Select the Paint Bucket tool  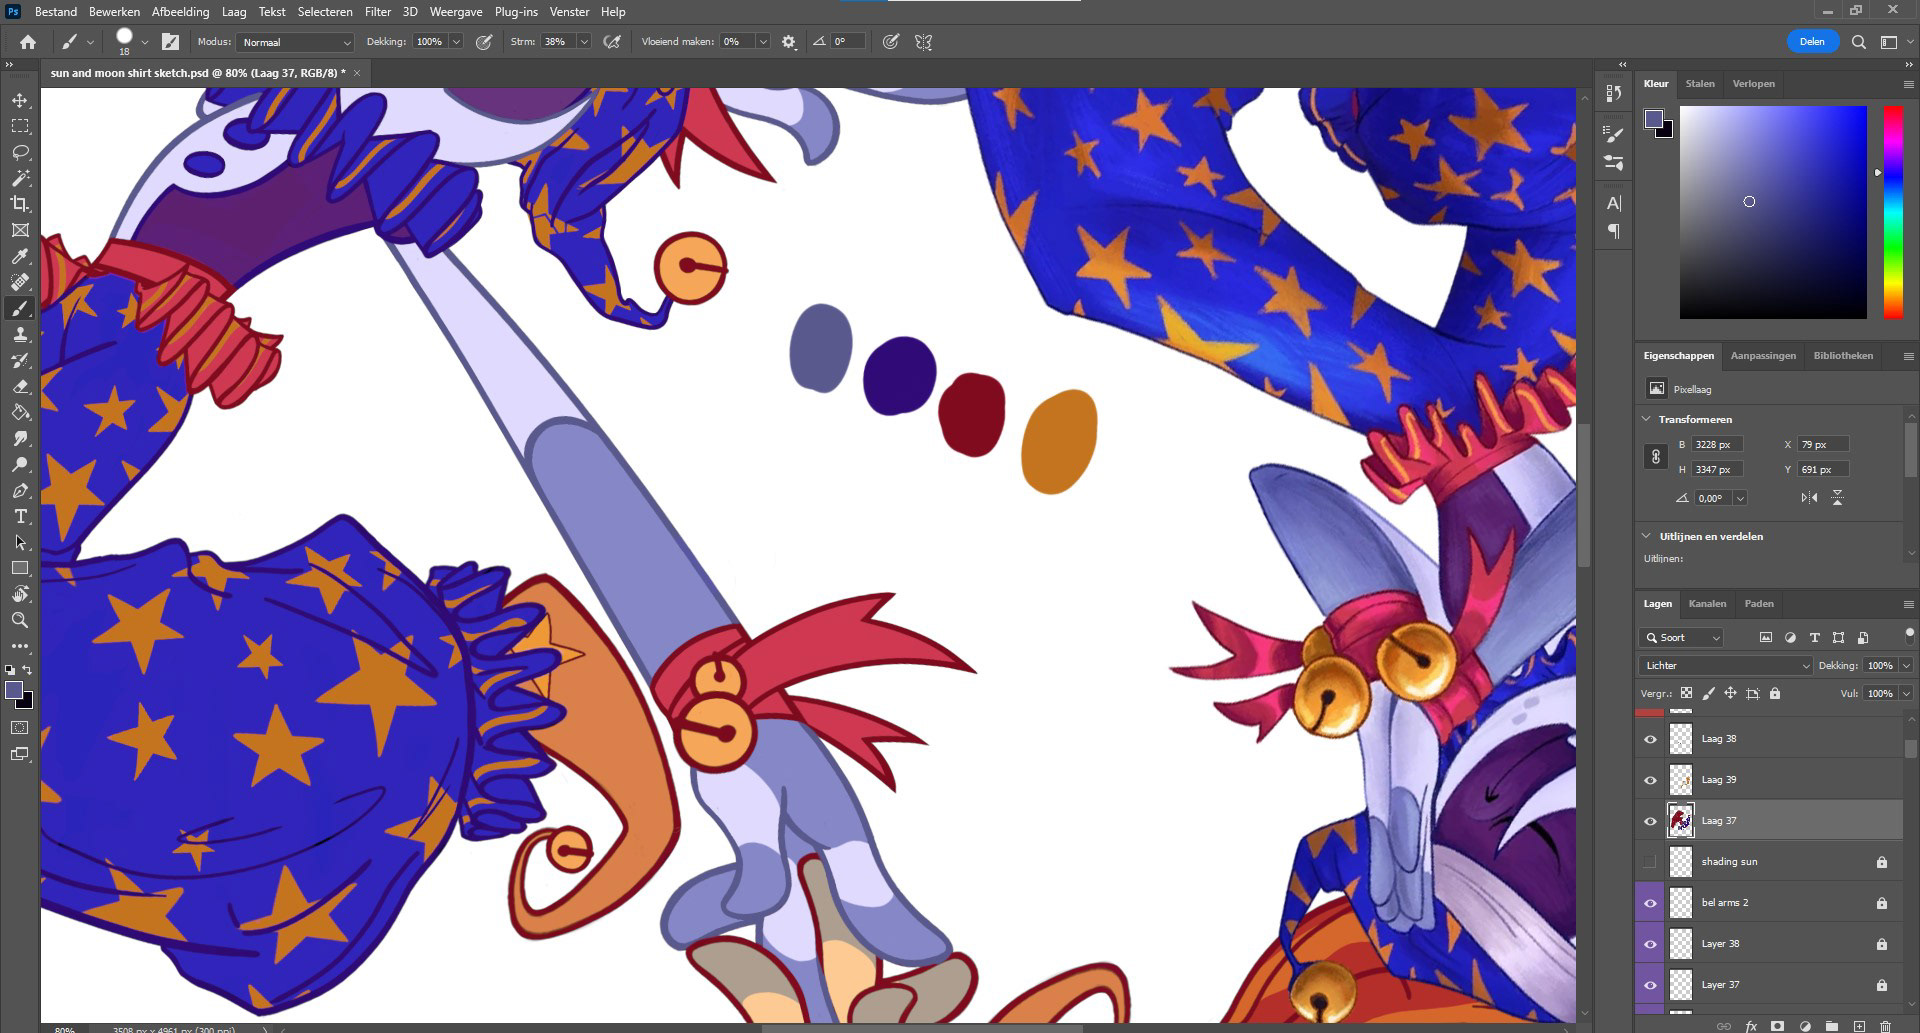[20, 412]
